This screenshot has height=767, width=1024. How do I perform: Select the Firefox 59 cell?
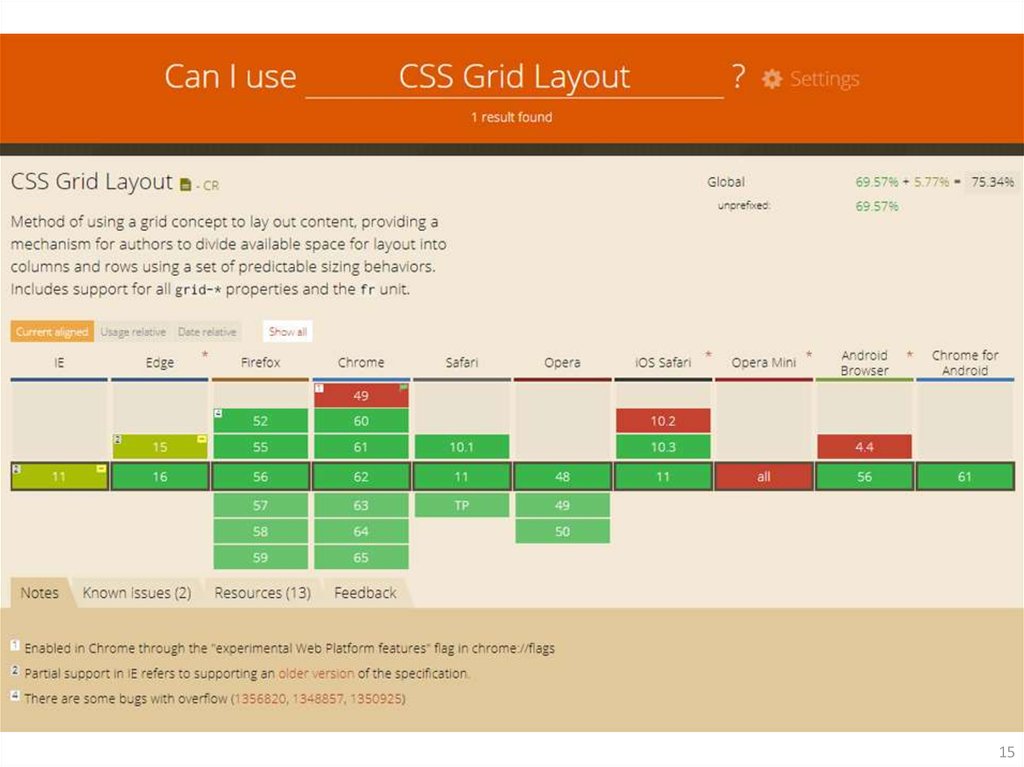(x=261, y=557)
